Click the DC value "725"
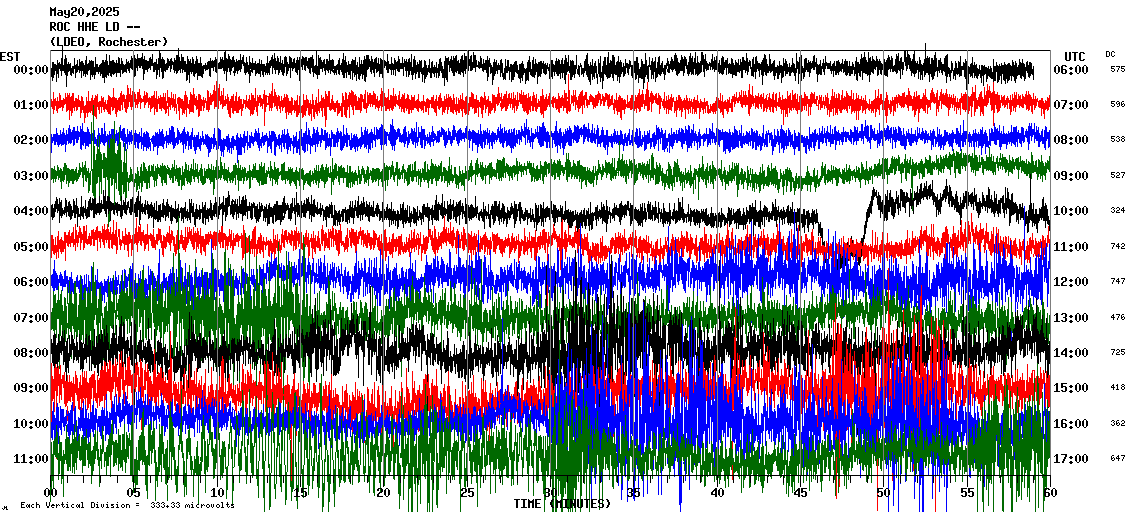1130x519 pixels. [x=1117, y=352]
